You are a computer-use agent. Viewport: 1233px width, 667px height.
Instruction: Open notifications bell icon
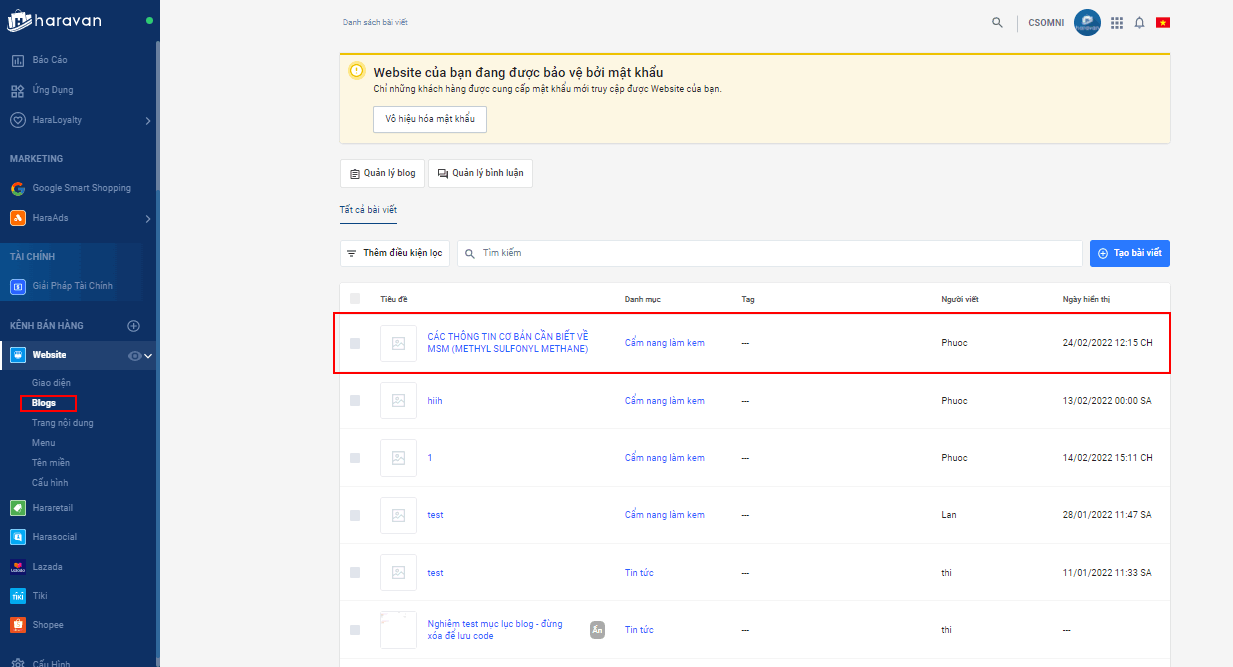(x=1139, y=22)
